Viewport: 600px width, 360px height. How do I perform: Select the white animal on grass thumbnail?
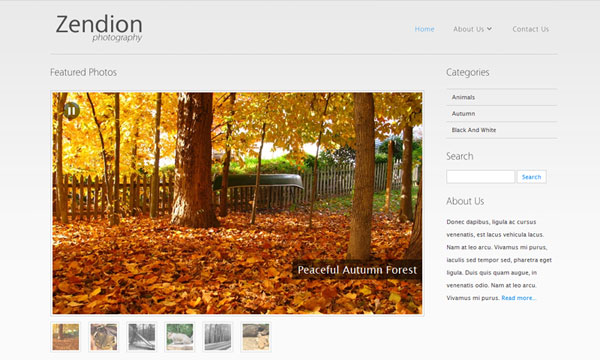180,337
